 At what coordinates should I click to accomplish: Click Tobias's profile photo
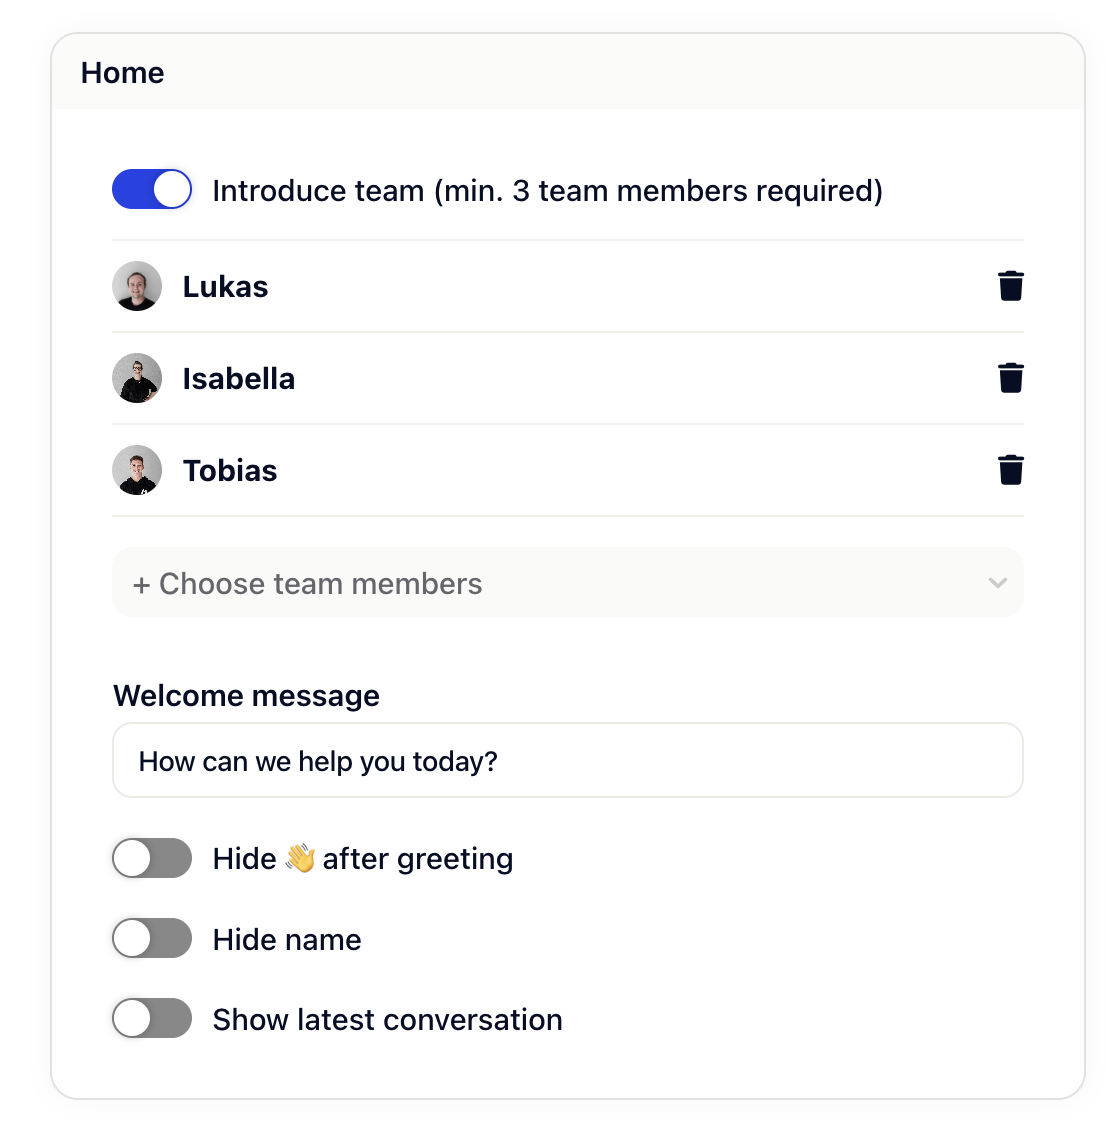coord(137,470)
